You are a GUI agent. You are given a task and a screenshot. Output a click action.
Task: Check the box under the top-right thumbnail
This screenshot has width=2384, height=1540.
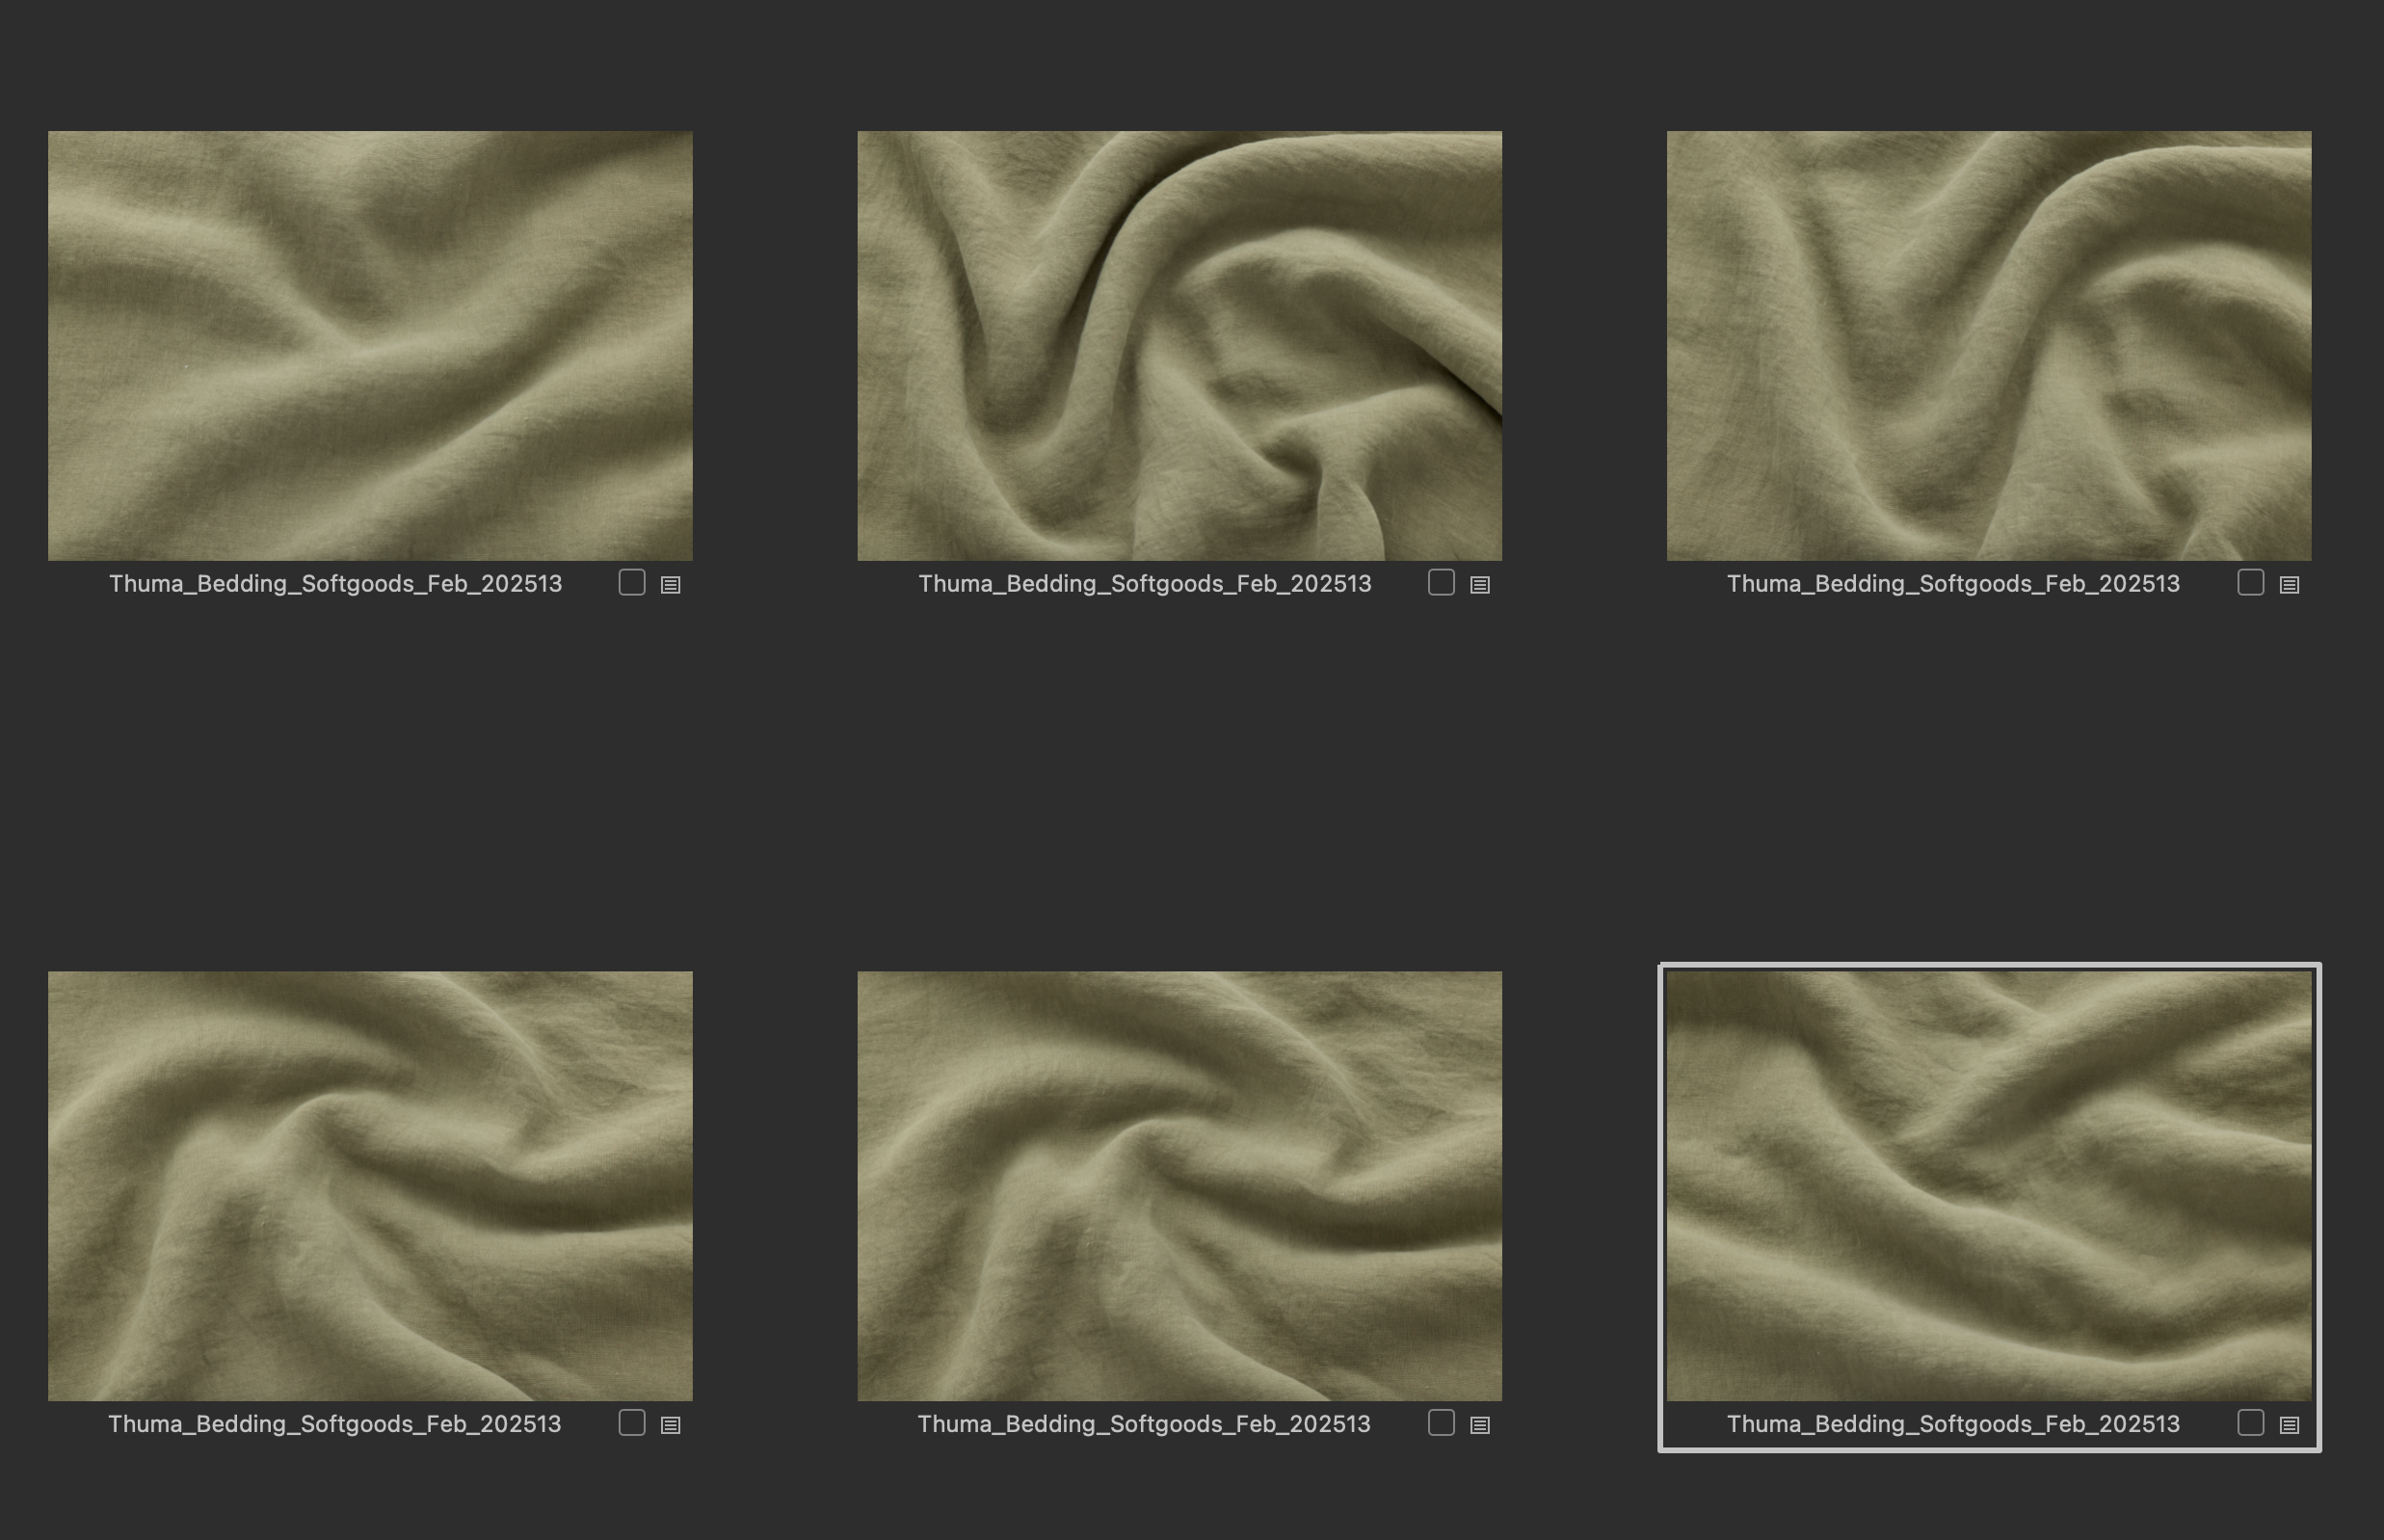pos(2250,583)
